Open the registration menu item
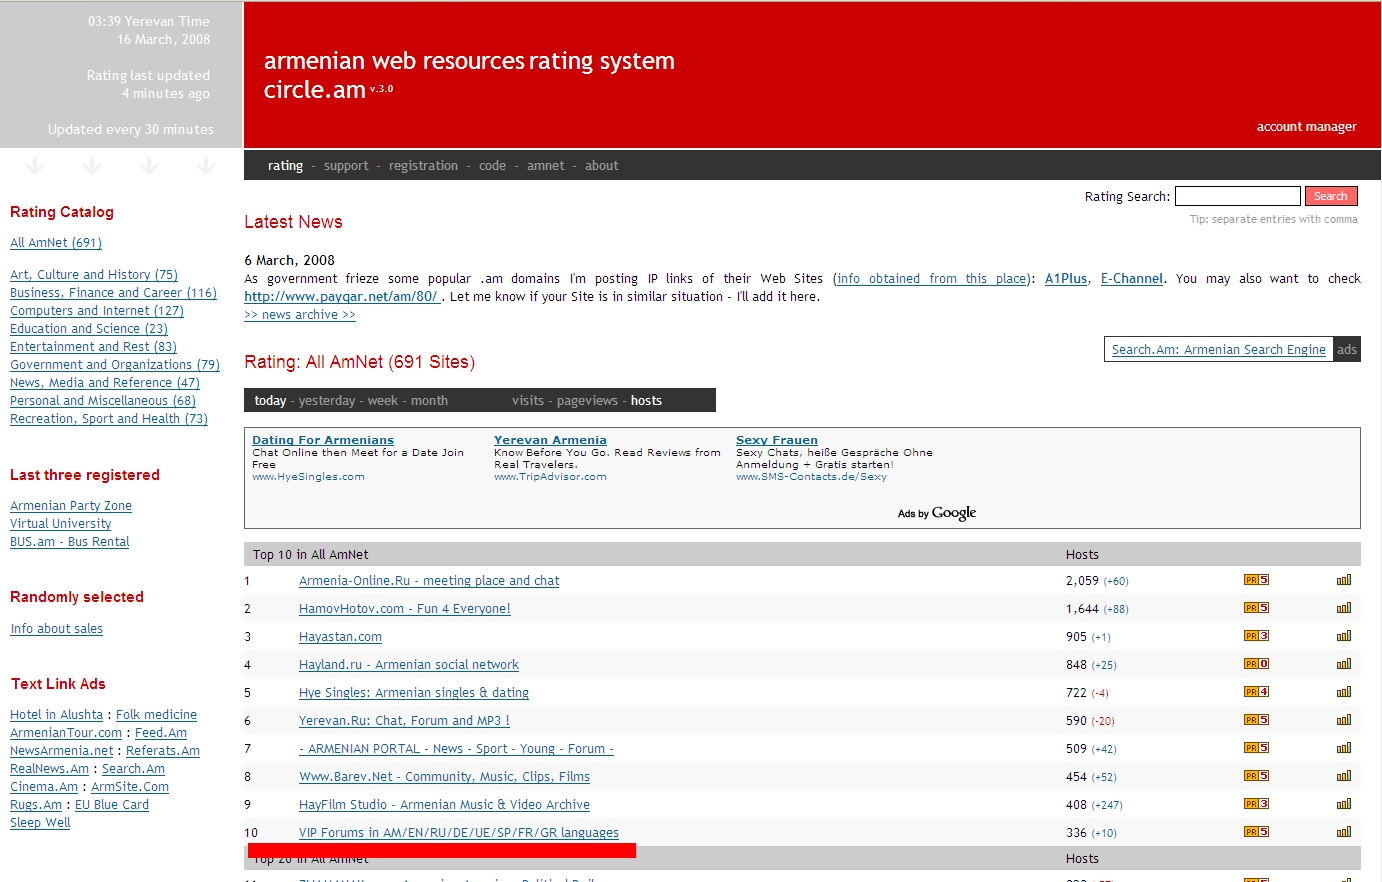 point(423,166)
